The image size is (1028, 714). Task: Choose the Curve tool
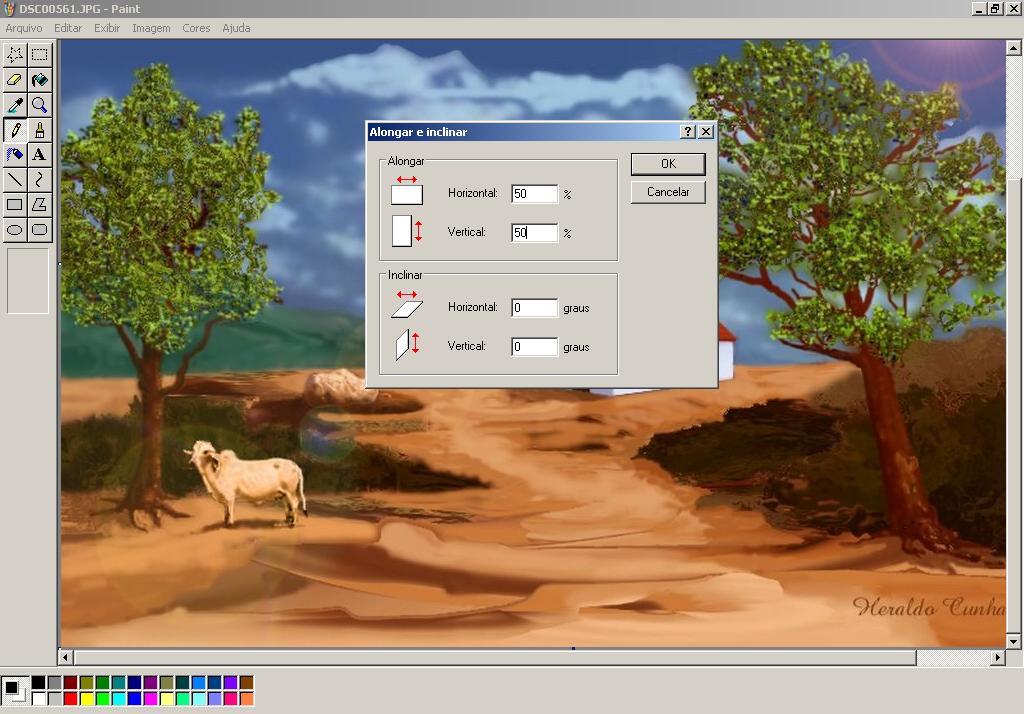click(39, 179)
